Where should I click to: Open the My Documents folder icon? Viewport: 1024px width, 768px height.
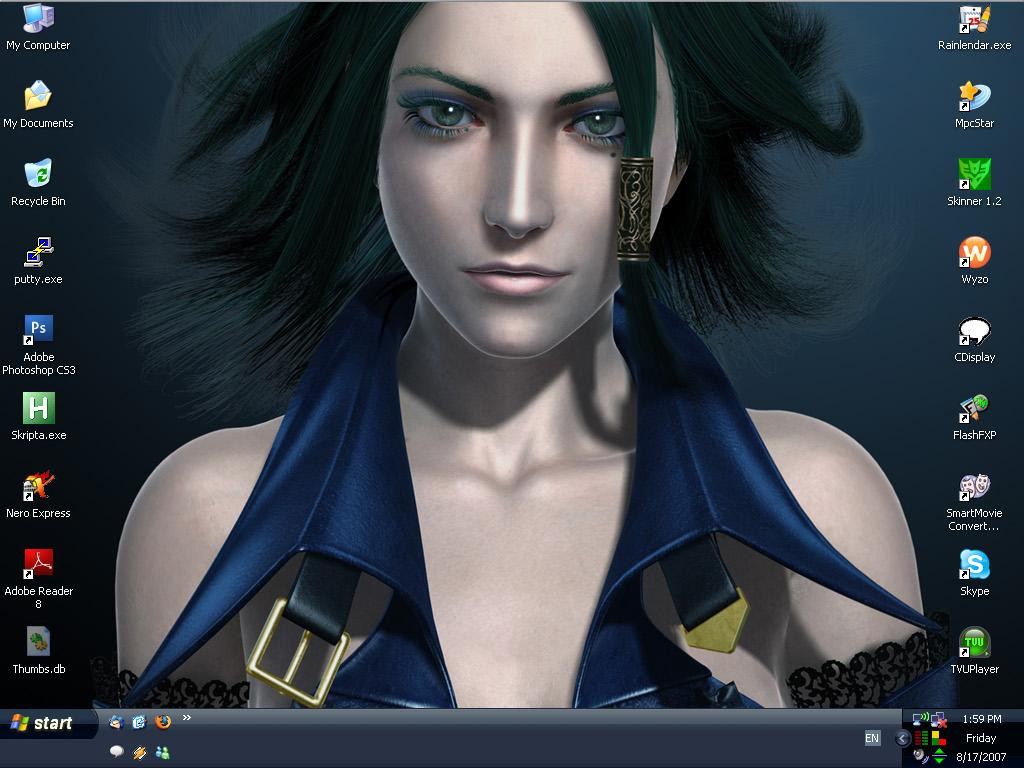click(x=38, y=104)
